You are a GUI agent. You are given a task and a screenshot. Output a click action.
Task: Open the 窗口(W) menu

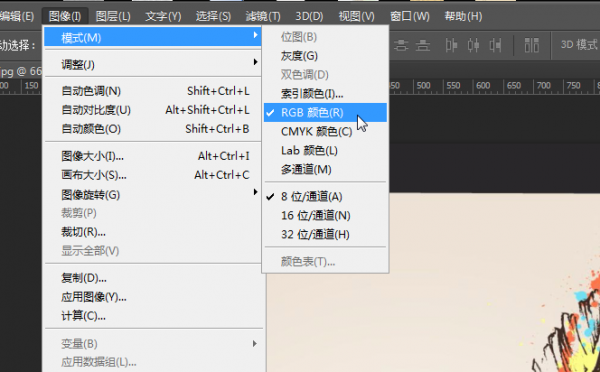(x=410, y=16)
